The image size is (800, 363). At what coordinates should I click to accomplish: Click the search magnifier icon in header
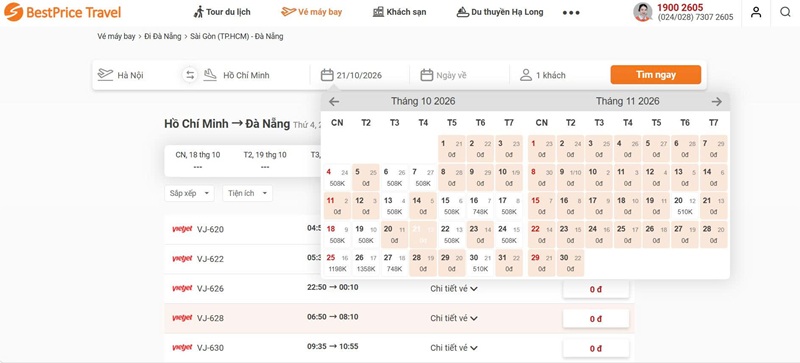click(785, 12)
